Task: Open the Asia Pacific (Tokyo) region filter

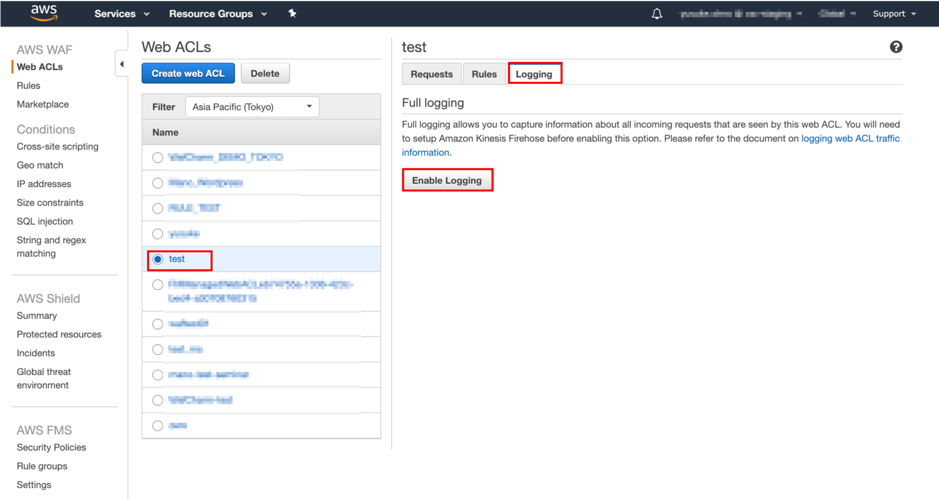Action: point(252,107)
